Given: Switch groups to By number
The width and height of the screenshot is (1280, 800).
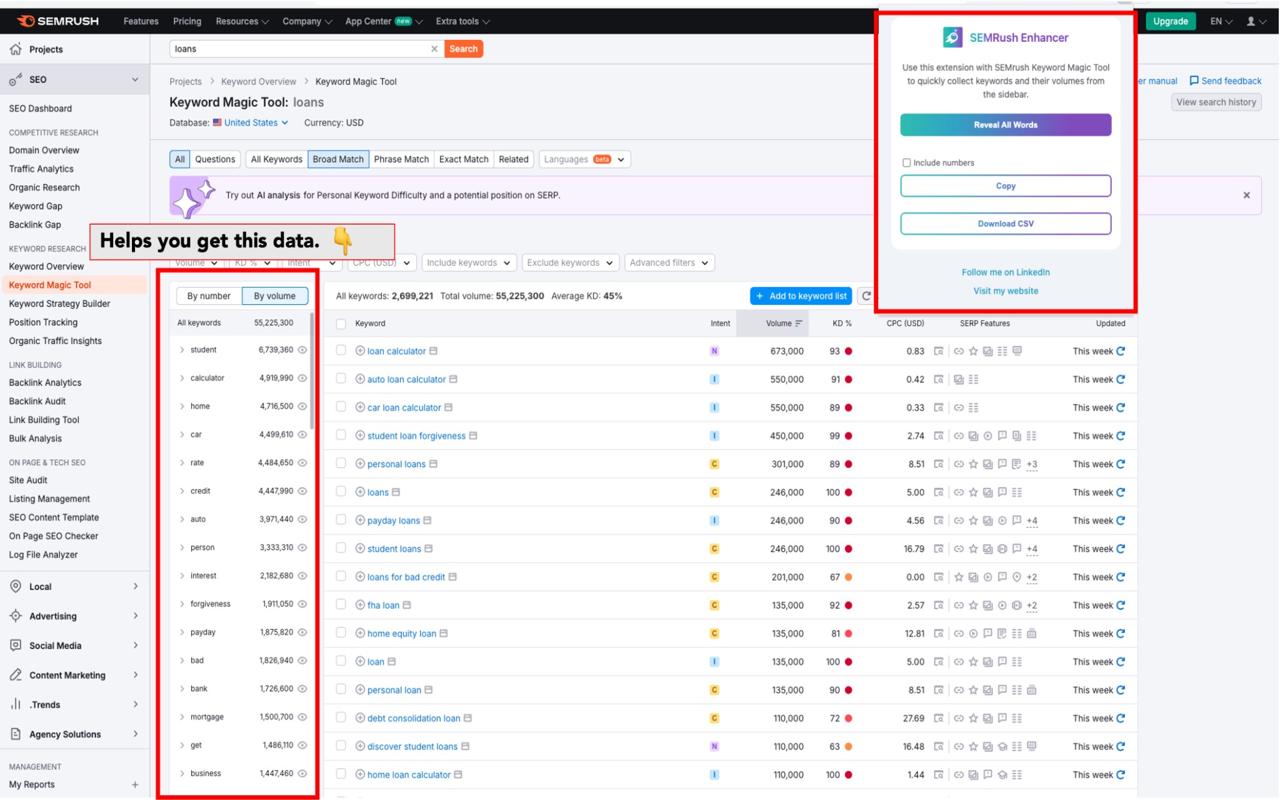Looking at the screenshot, I should pos(209,296).
